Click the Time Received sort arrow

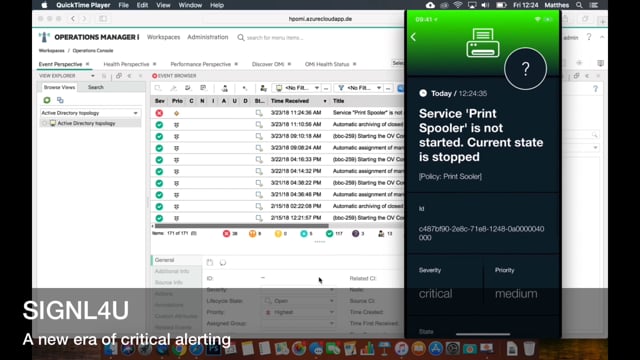325,101
